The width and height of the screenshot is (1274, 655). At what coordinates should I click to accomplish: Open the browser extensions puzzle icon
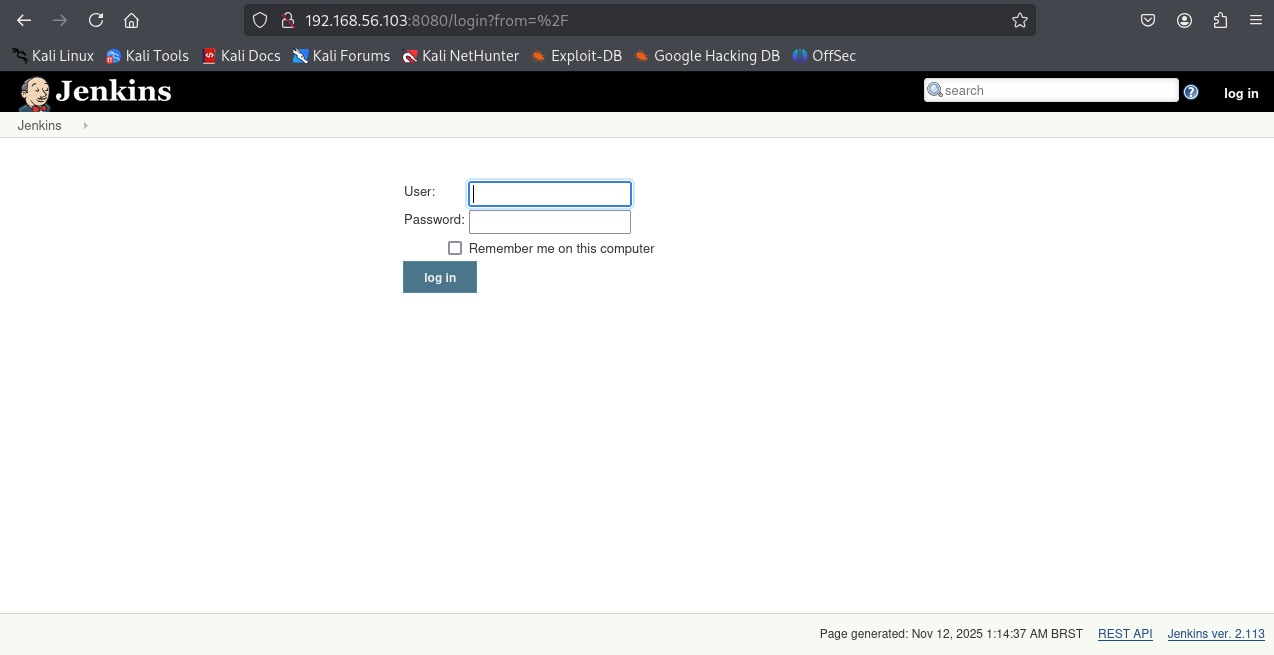(x=1220, y=20)
